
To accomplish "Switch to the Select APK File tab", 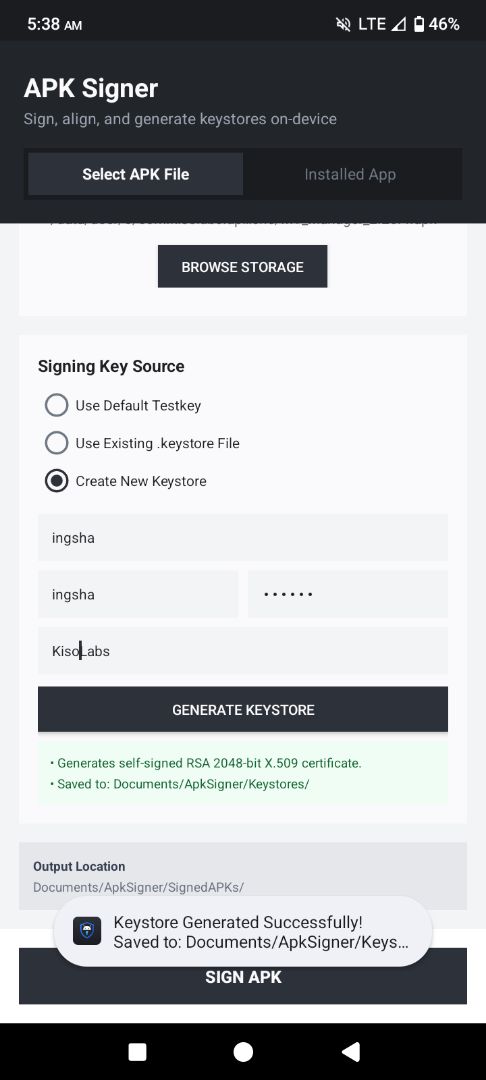I will 136,174.
